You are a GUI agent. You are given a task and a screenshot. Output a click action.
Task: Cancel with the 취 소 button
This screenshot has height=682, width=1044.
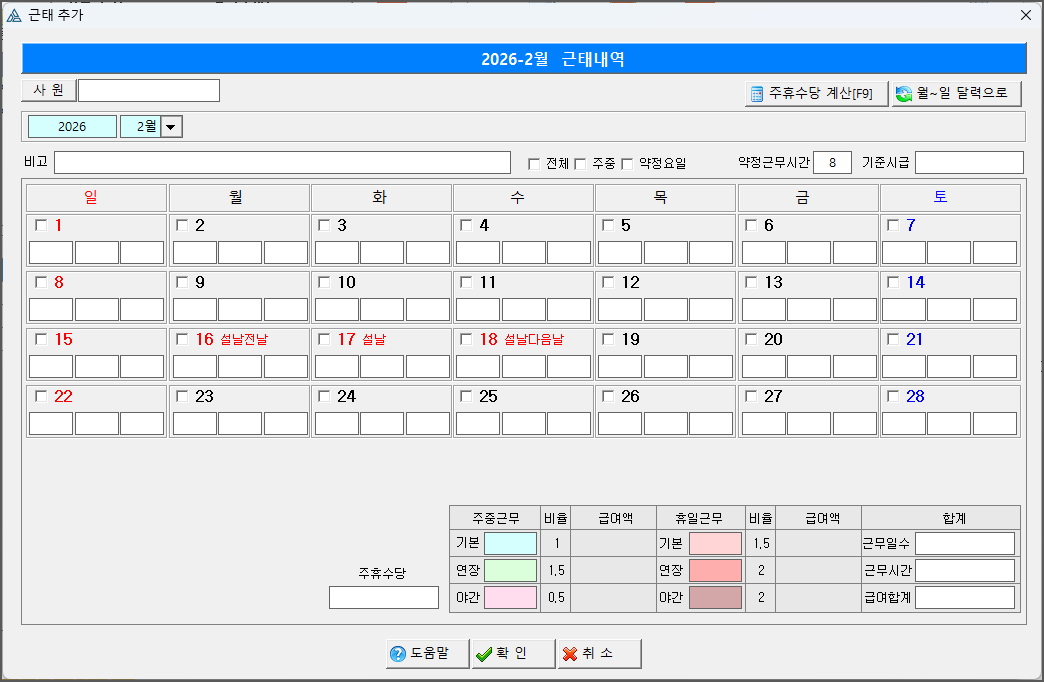point(599,653)
